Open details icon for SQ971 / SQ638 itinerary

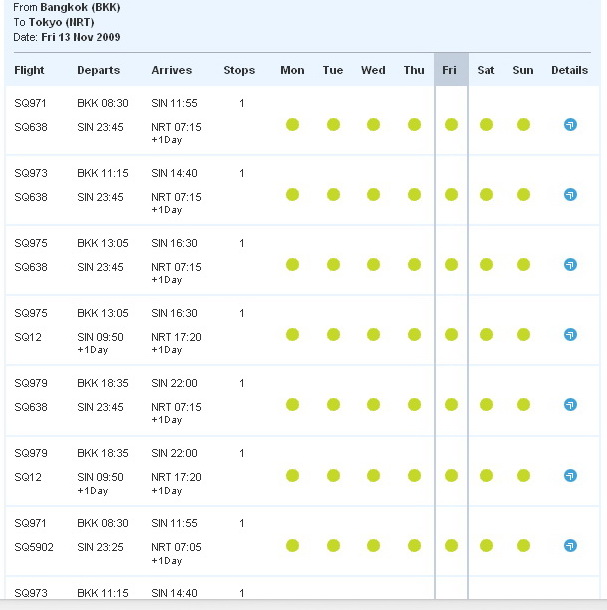click(x=570, y=125)
